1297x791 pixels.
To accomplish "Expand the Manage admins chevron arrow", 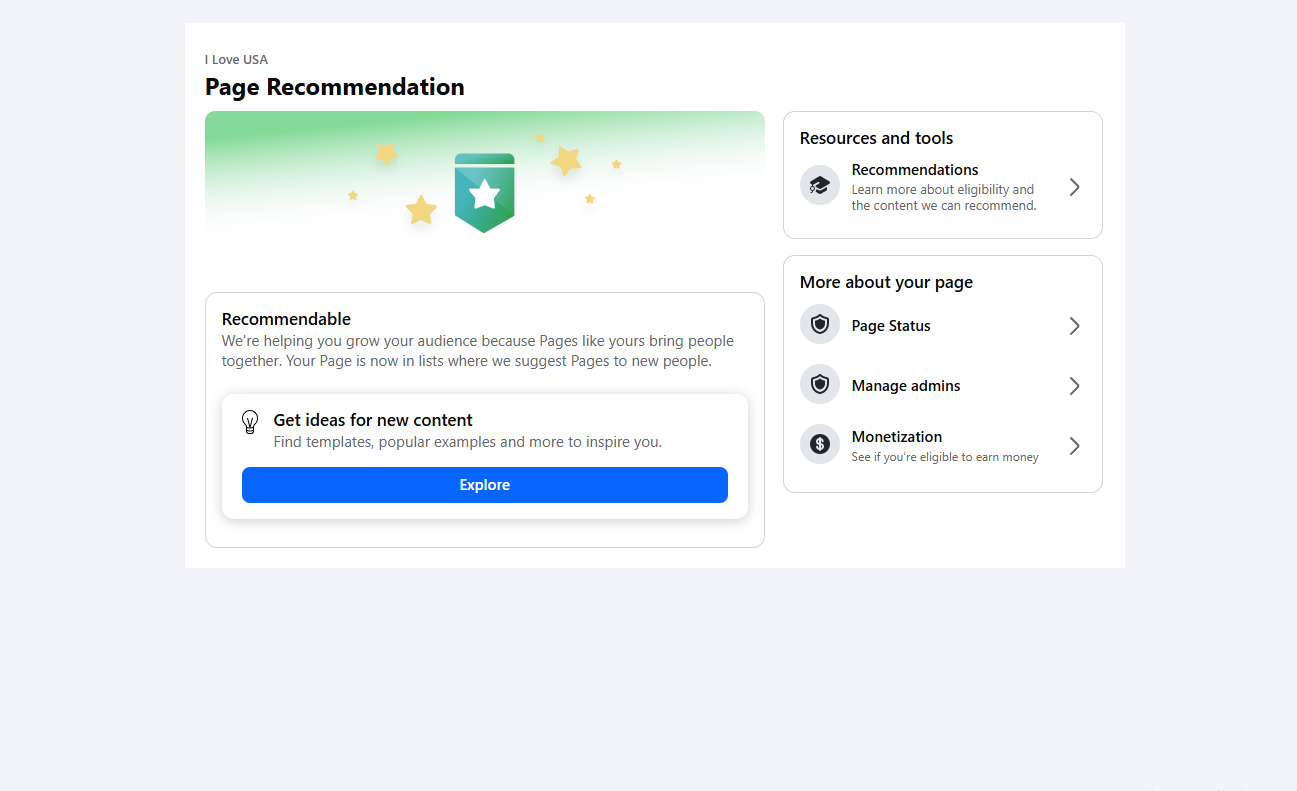I will tap(1074, 386).
